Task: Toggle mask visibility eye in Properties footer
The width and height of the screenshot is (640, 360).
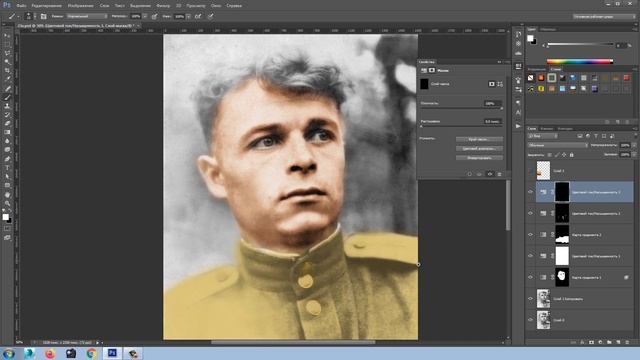Action: pos(490,174)
